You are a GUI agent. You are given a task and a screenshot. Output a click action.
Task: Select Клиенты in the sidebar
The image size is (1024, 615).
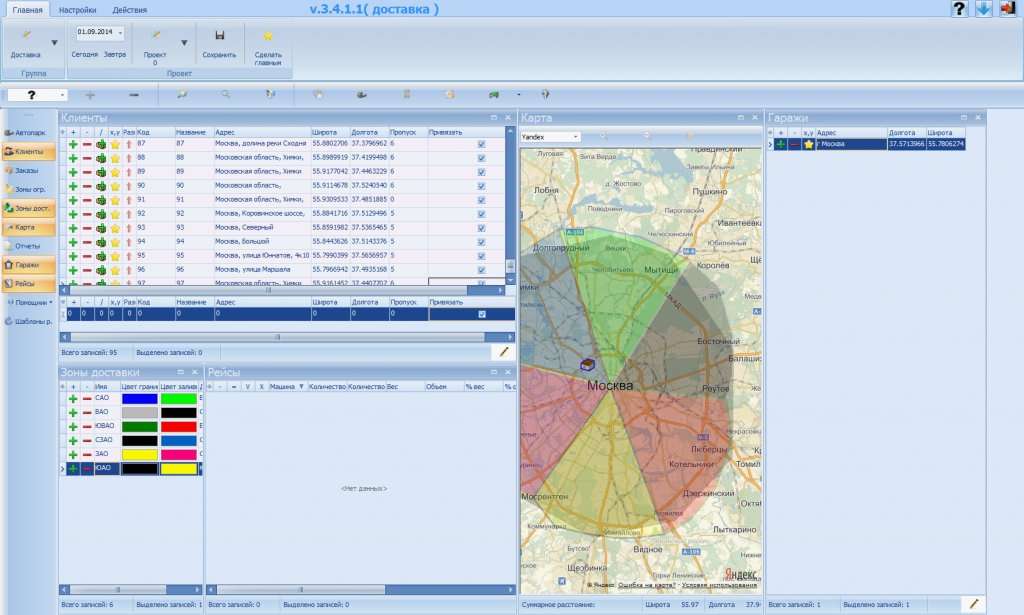click(29, 151)
